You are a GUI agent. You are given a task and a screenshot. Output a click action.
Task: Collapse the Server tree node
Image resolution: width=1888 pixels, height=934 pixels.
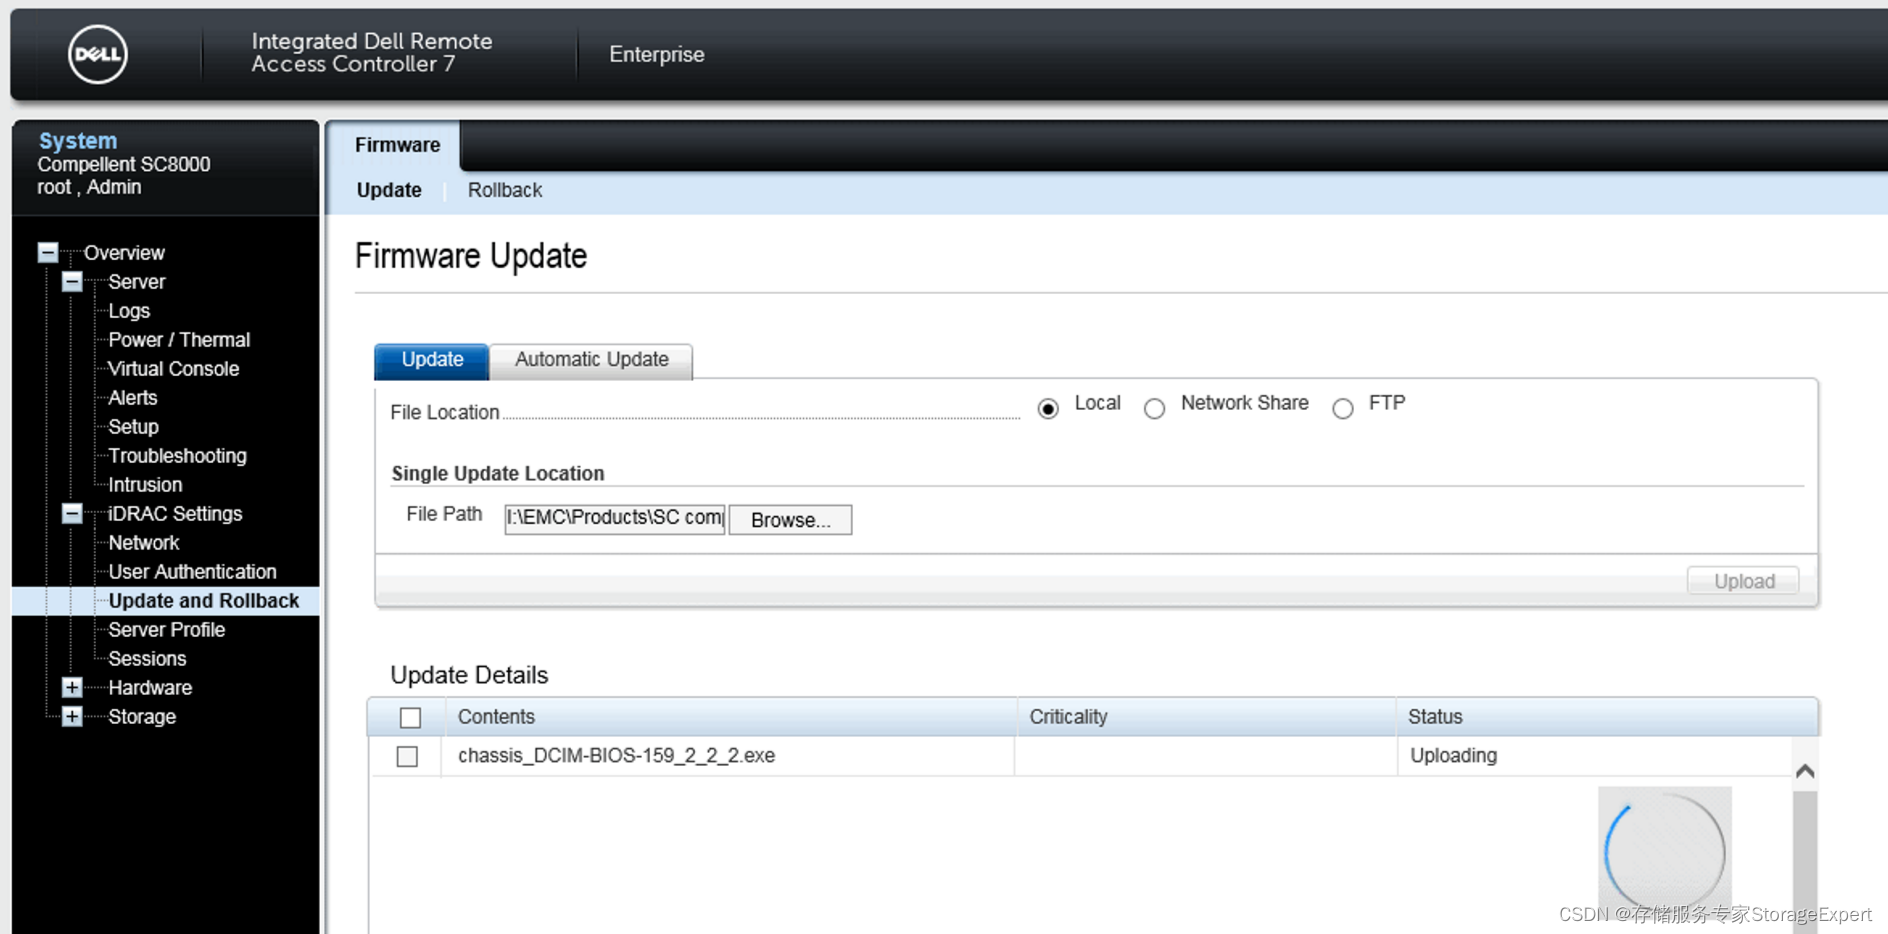(72, 281)
